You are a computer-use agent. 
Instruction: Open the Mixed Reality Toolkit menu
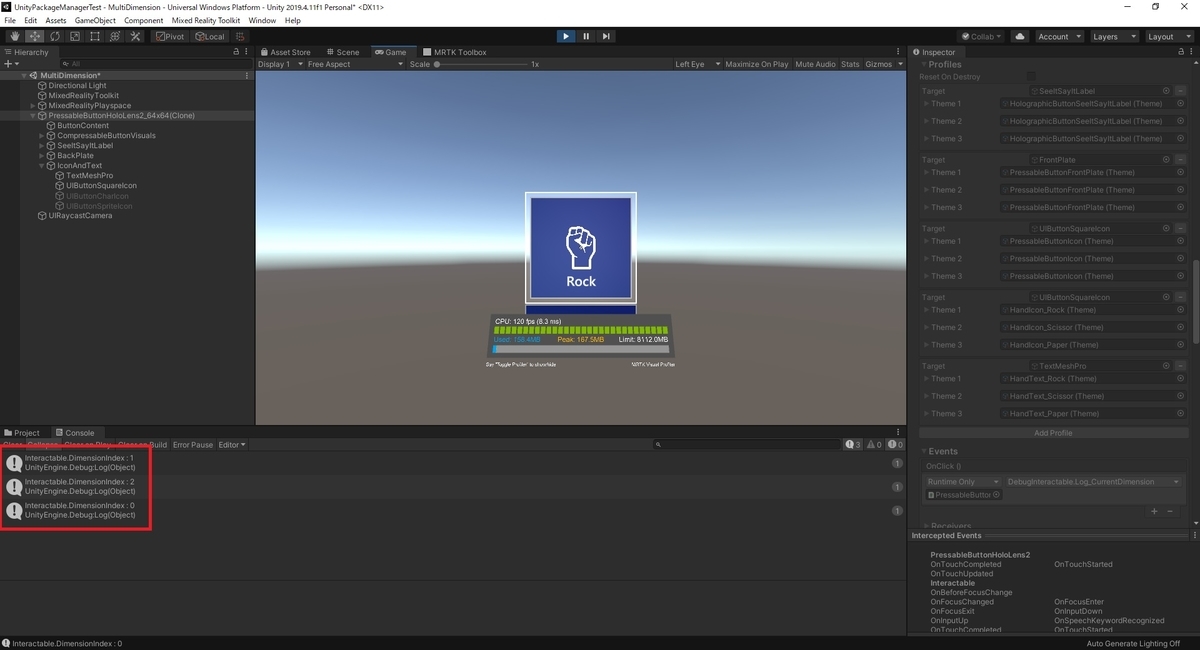click(206, 20)
